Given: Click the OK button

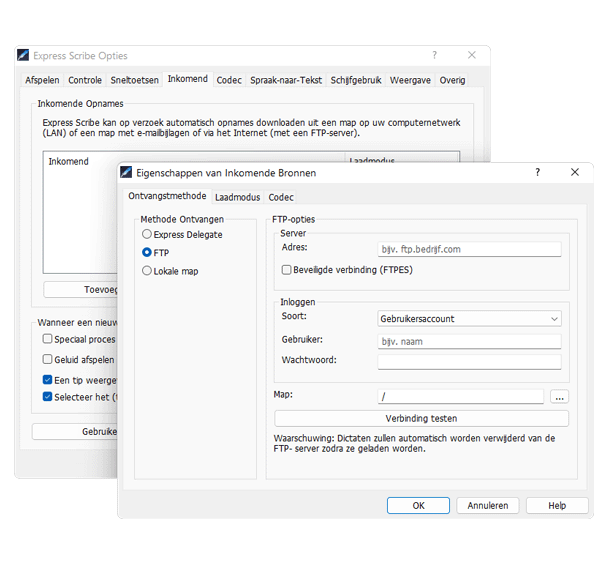Looking at the screenshot, I should 419,506.
